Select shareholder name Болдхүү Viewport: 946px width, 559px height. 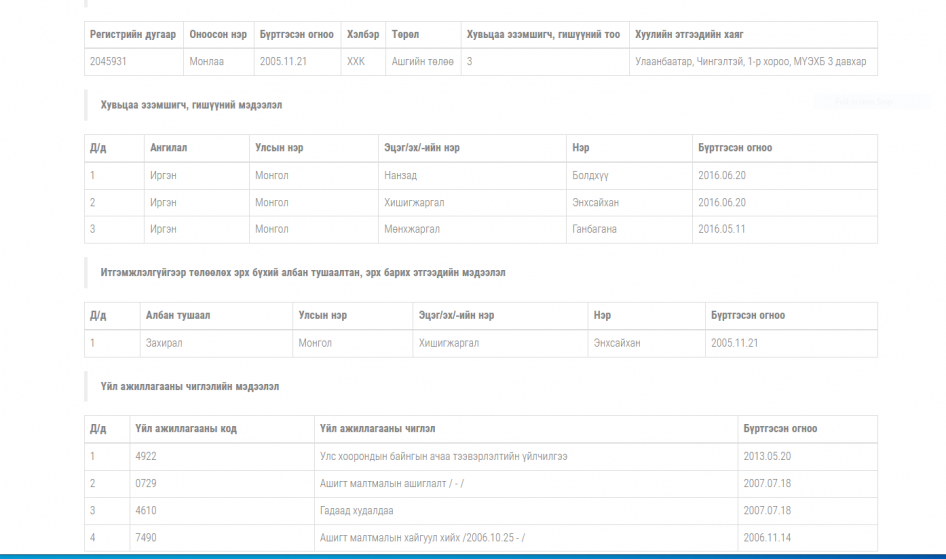click(590, 175)
